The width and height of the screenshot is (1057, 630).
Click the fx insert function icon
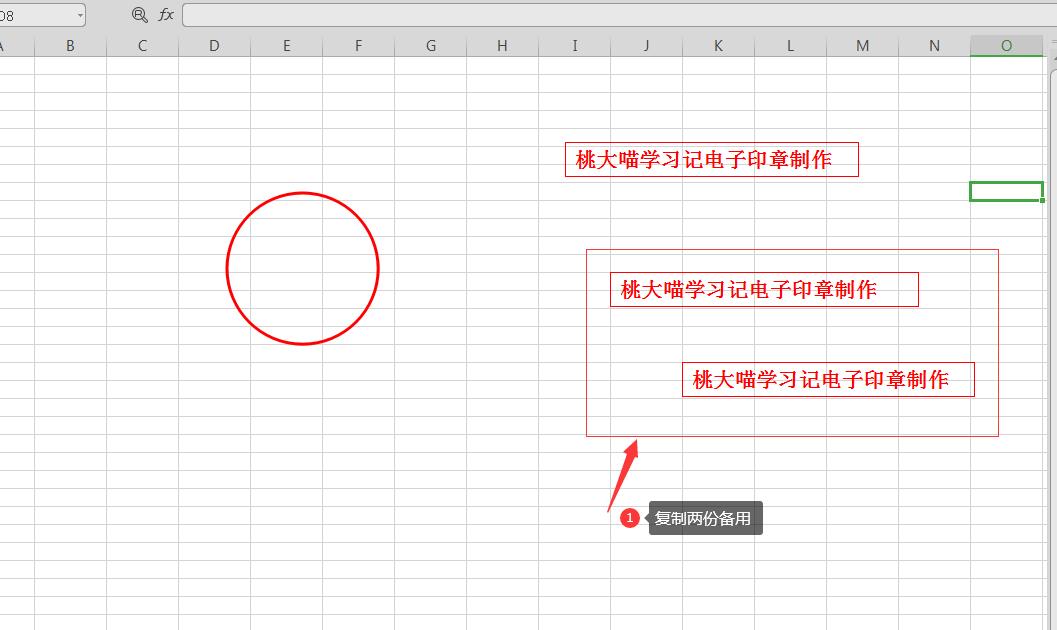166,15
